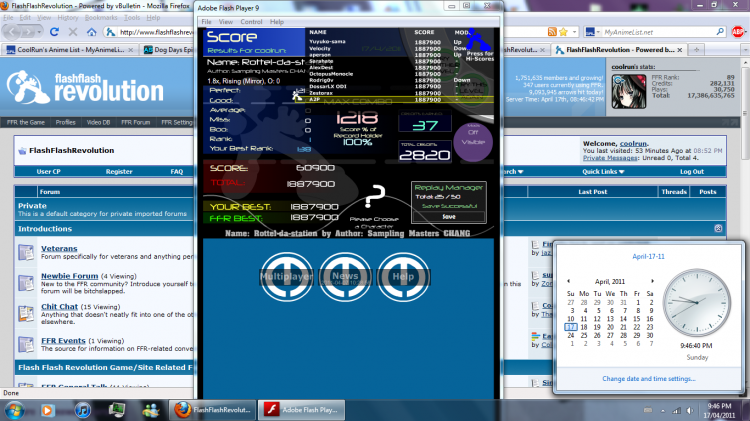Open Firefox Bookmarks menu

point(101,18)
